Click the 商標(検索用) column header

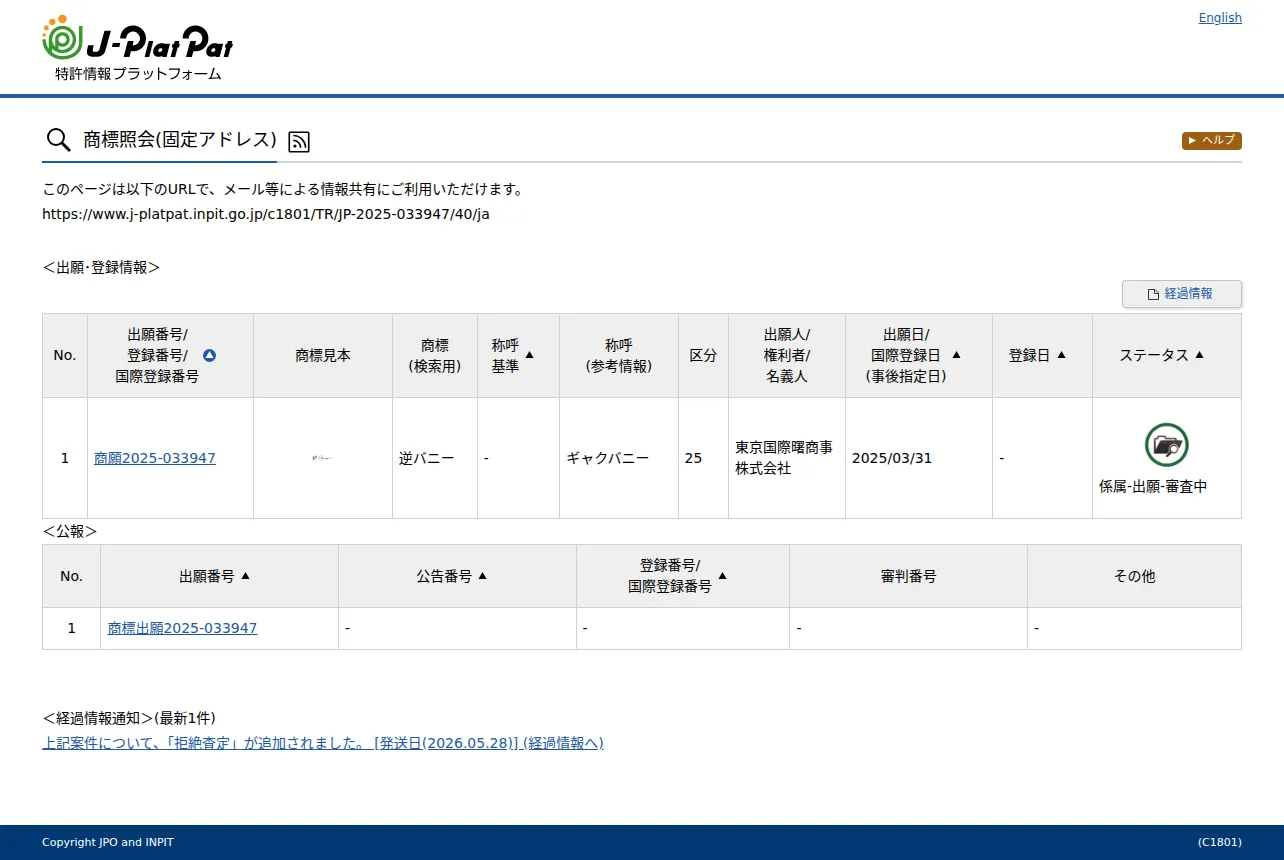pyautogui.click(x=435, y=355)
